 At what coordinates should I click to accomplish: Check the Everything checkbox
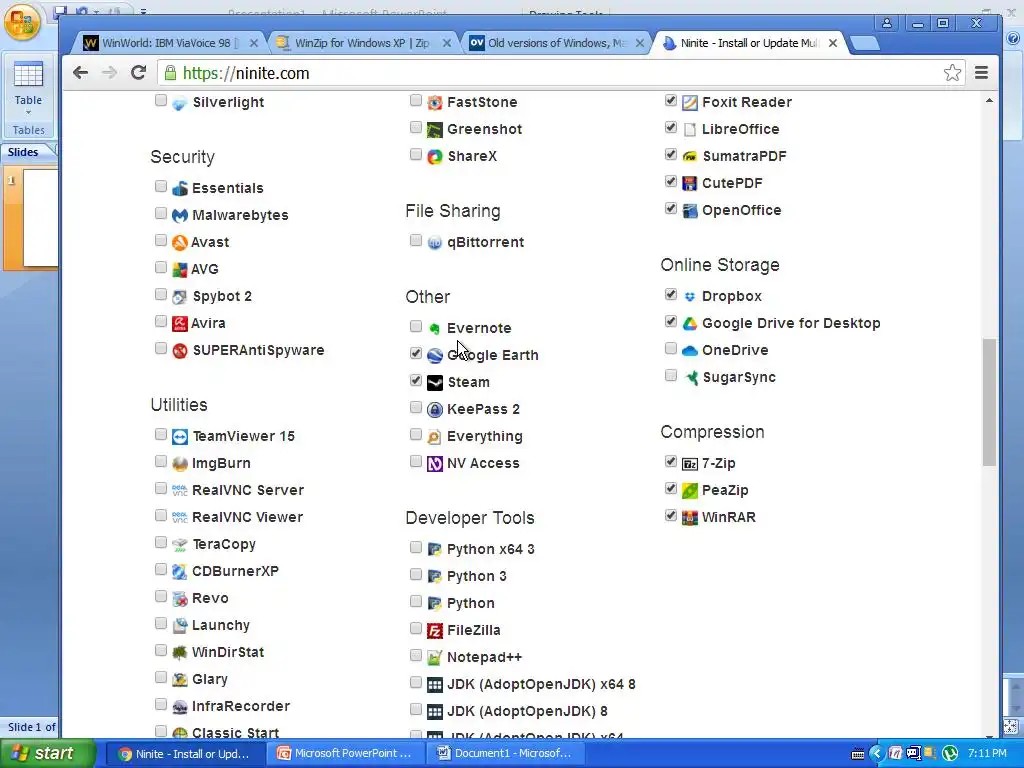point(416,434)
